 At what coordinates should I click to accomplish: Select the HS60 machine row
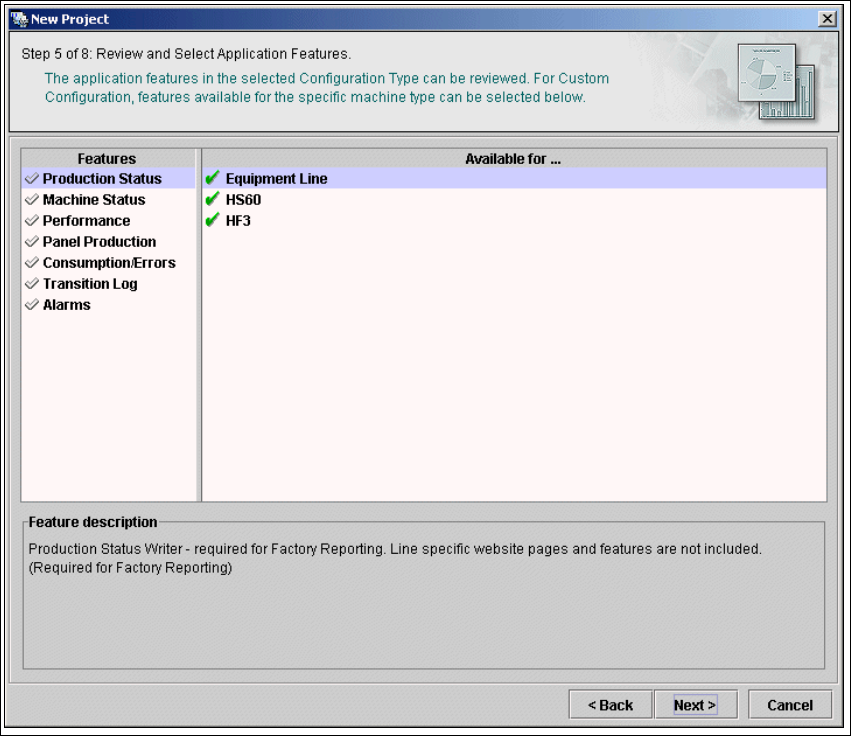pyautogui.click(x=515, y=200)
